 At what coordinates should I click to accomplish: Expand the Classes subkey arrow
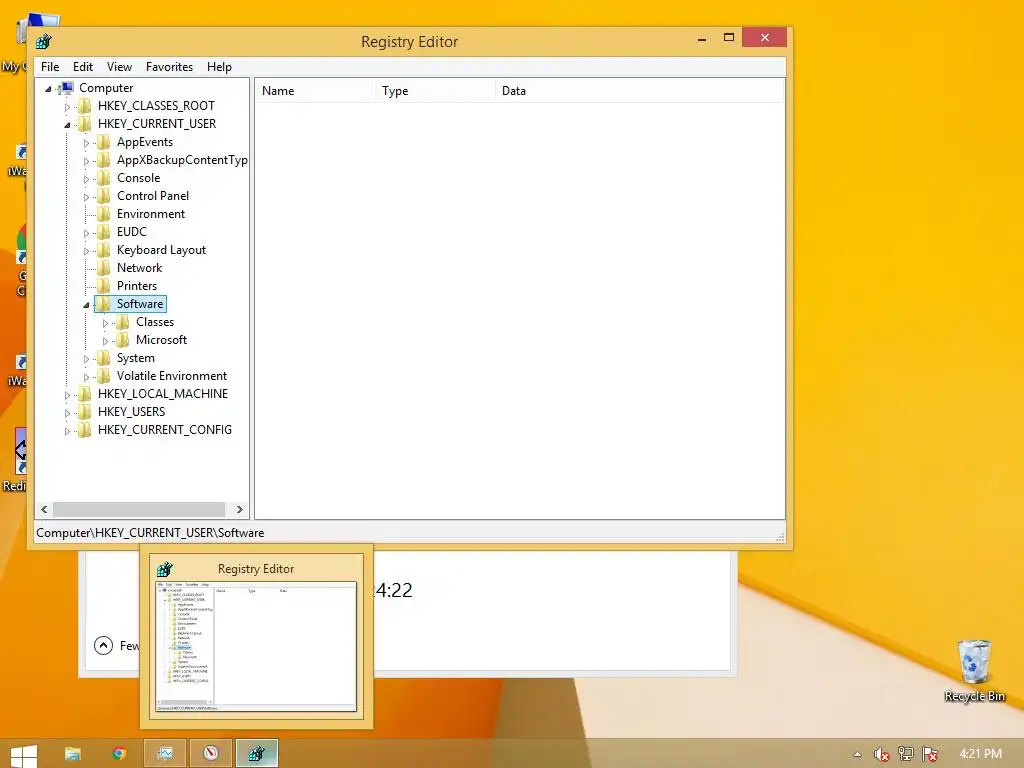(105, 323)
